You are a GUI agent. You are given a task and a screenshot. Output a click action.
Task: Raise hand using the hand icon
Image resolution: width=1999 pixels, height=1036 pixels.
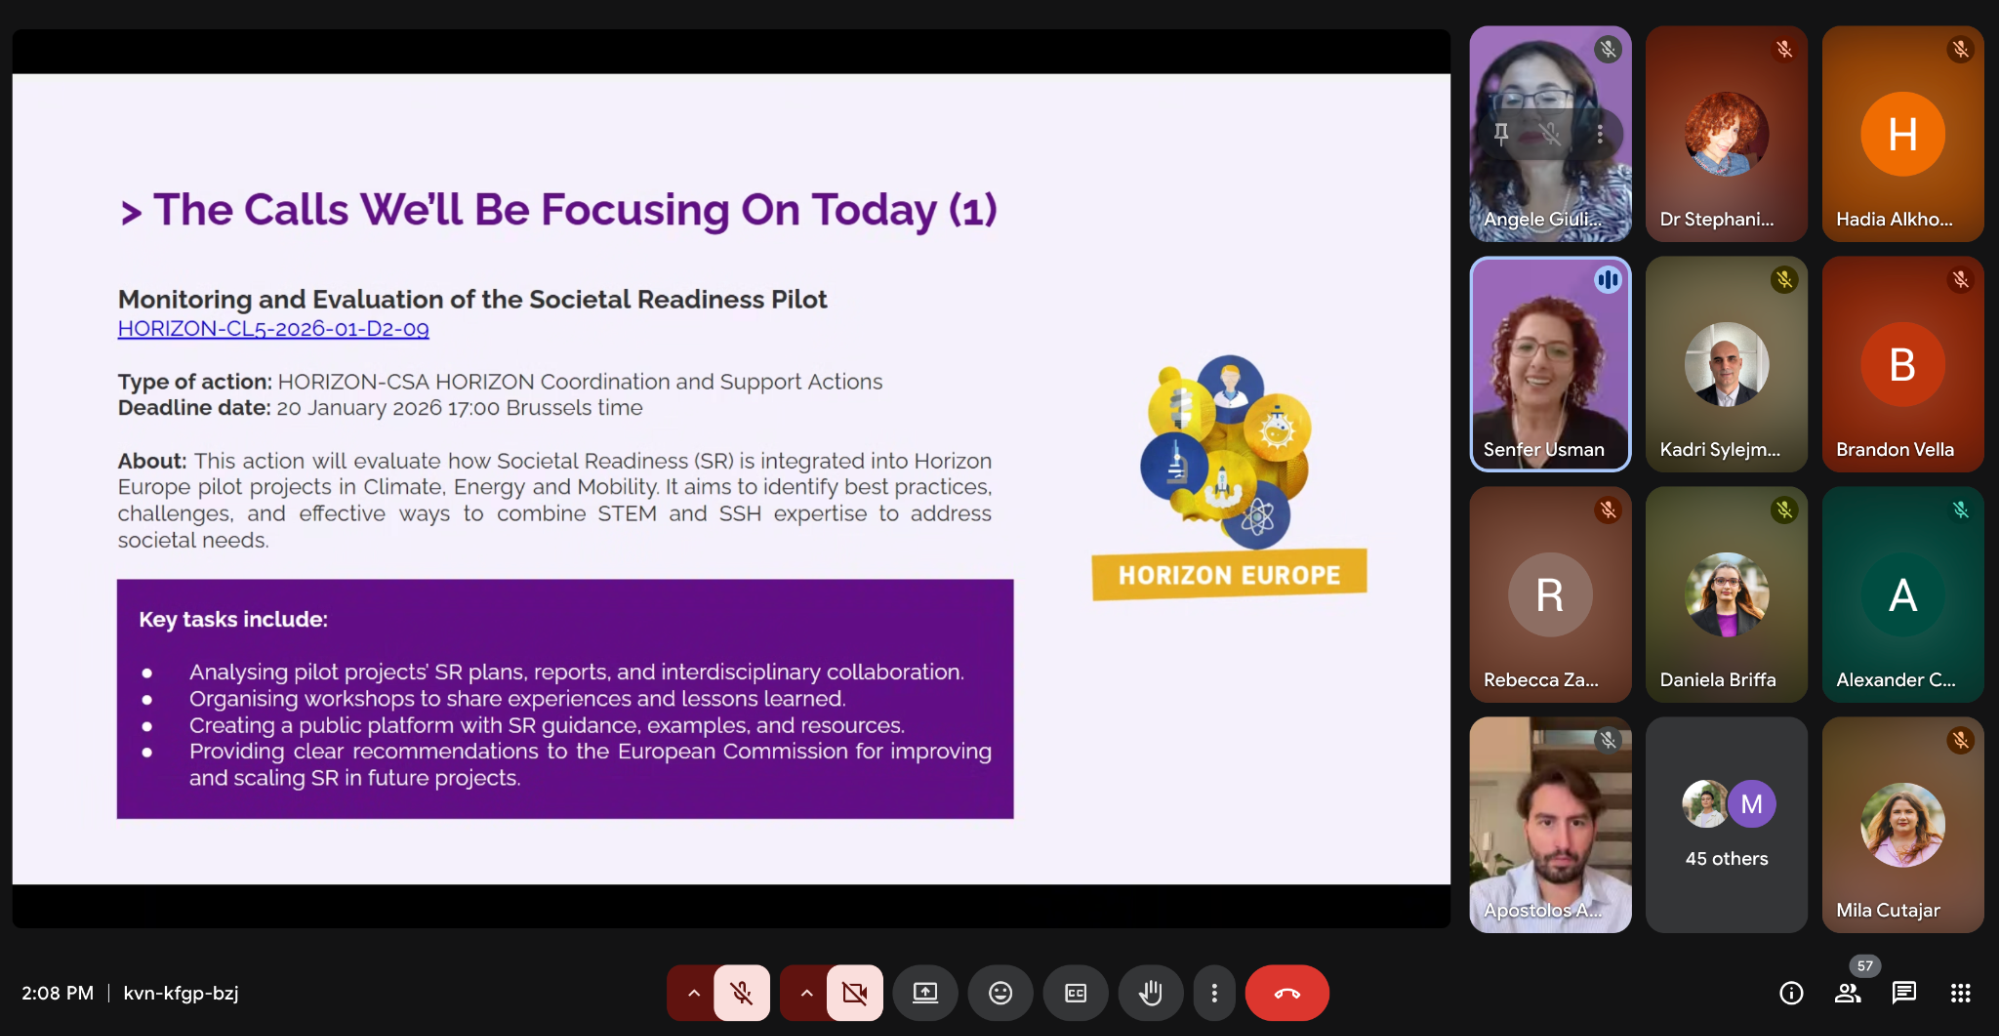tap(1150, 993)
